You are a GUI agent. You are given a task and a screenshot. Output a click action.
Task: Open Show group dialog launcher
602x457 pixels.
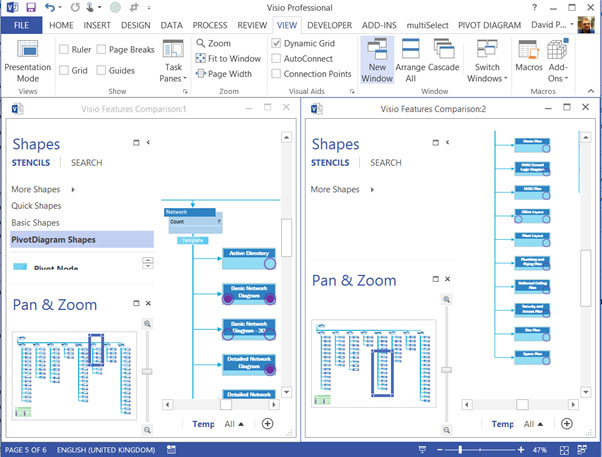click(x=185, y=91)
